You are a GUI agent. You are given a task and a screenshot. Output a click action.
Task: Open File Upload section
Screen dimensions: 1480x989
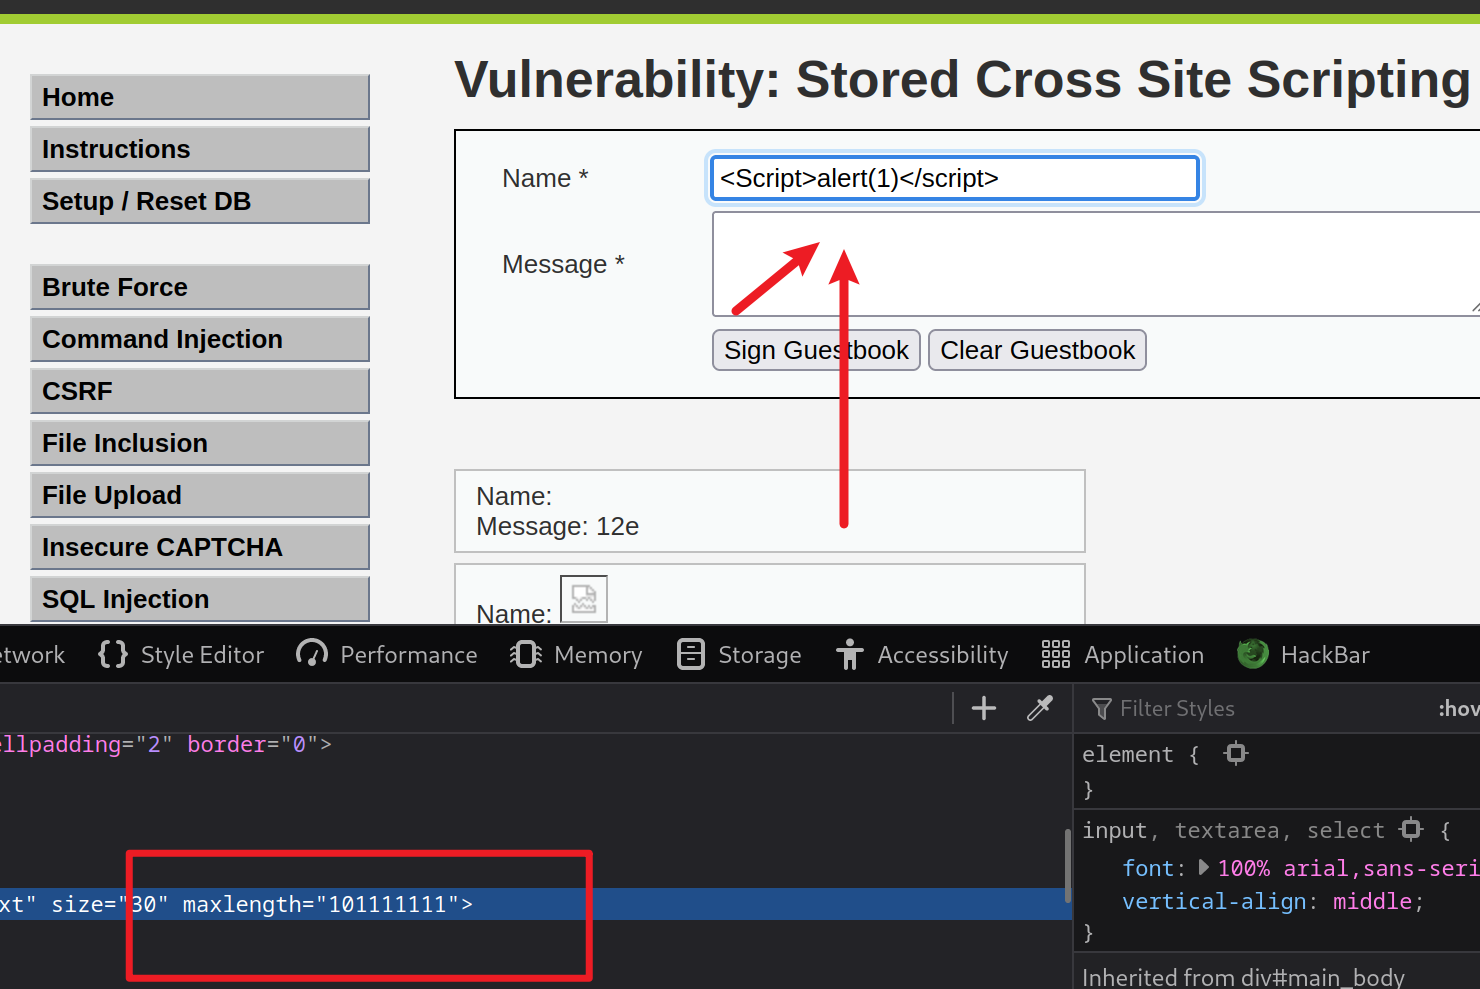click(200, 495)
